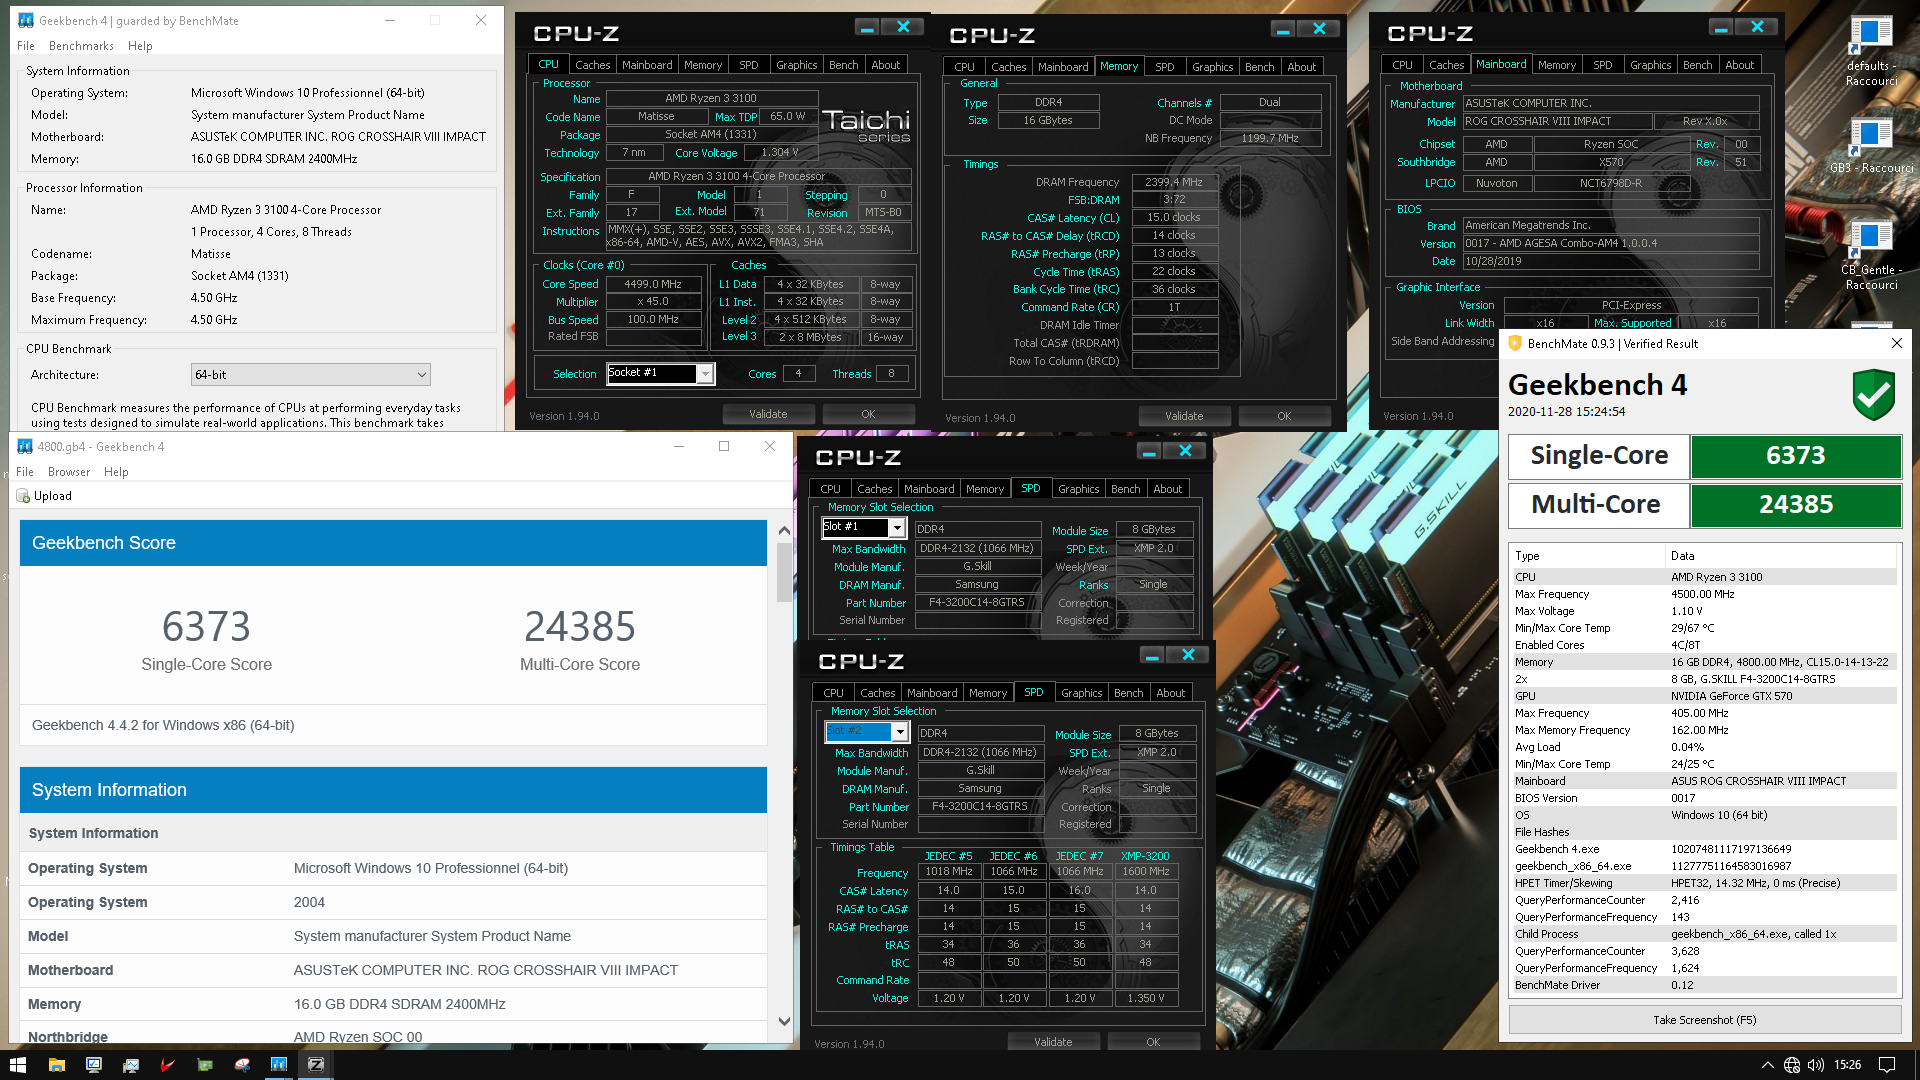Click the Geekbench Score section header
Image resolution: width=1920 pixels, height=1080 pixels.
393,543
